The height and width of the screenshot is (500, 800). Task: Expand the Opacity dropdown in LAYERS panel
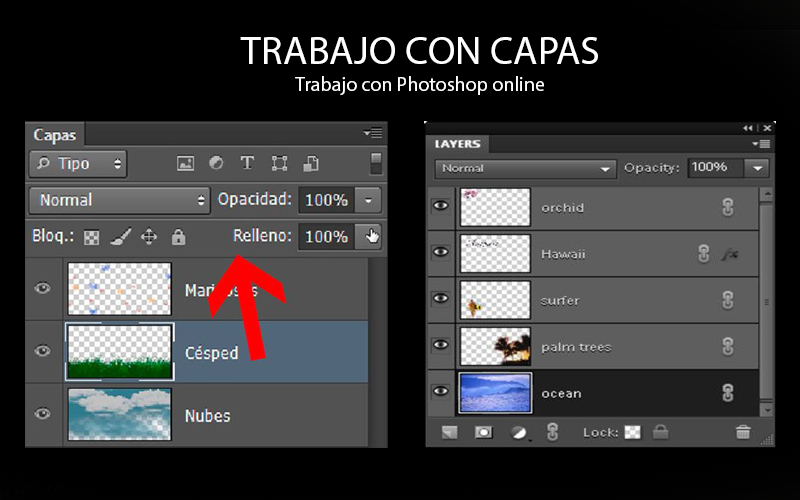tap(759, 168)
